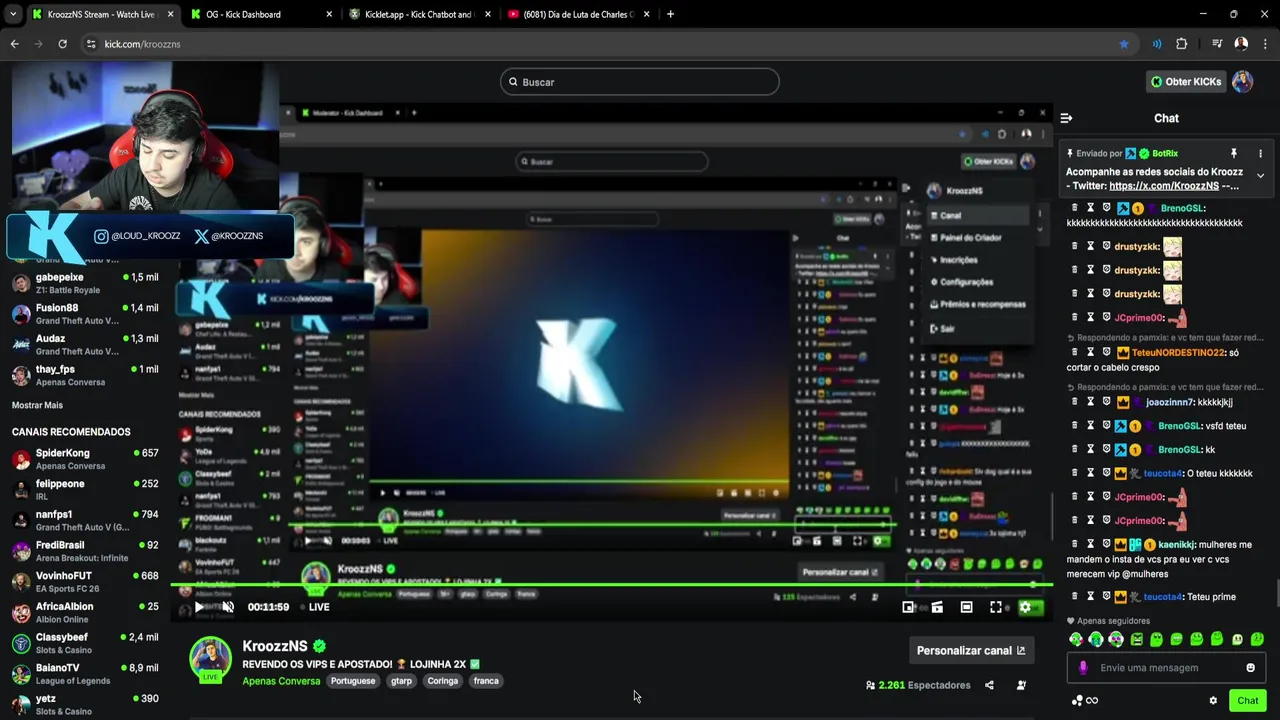The height and width of the screenshot is (720, 1280).
Task: Open the user-add icon beside share
Action: click(1021, 685)
